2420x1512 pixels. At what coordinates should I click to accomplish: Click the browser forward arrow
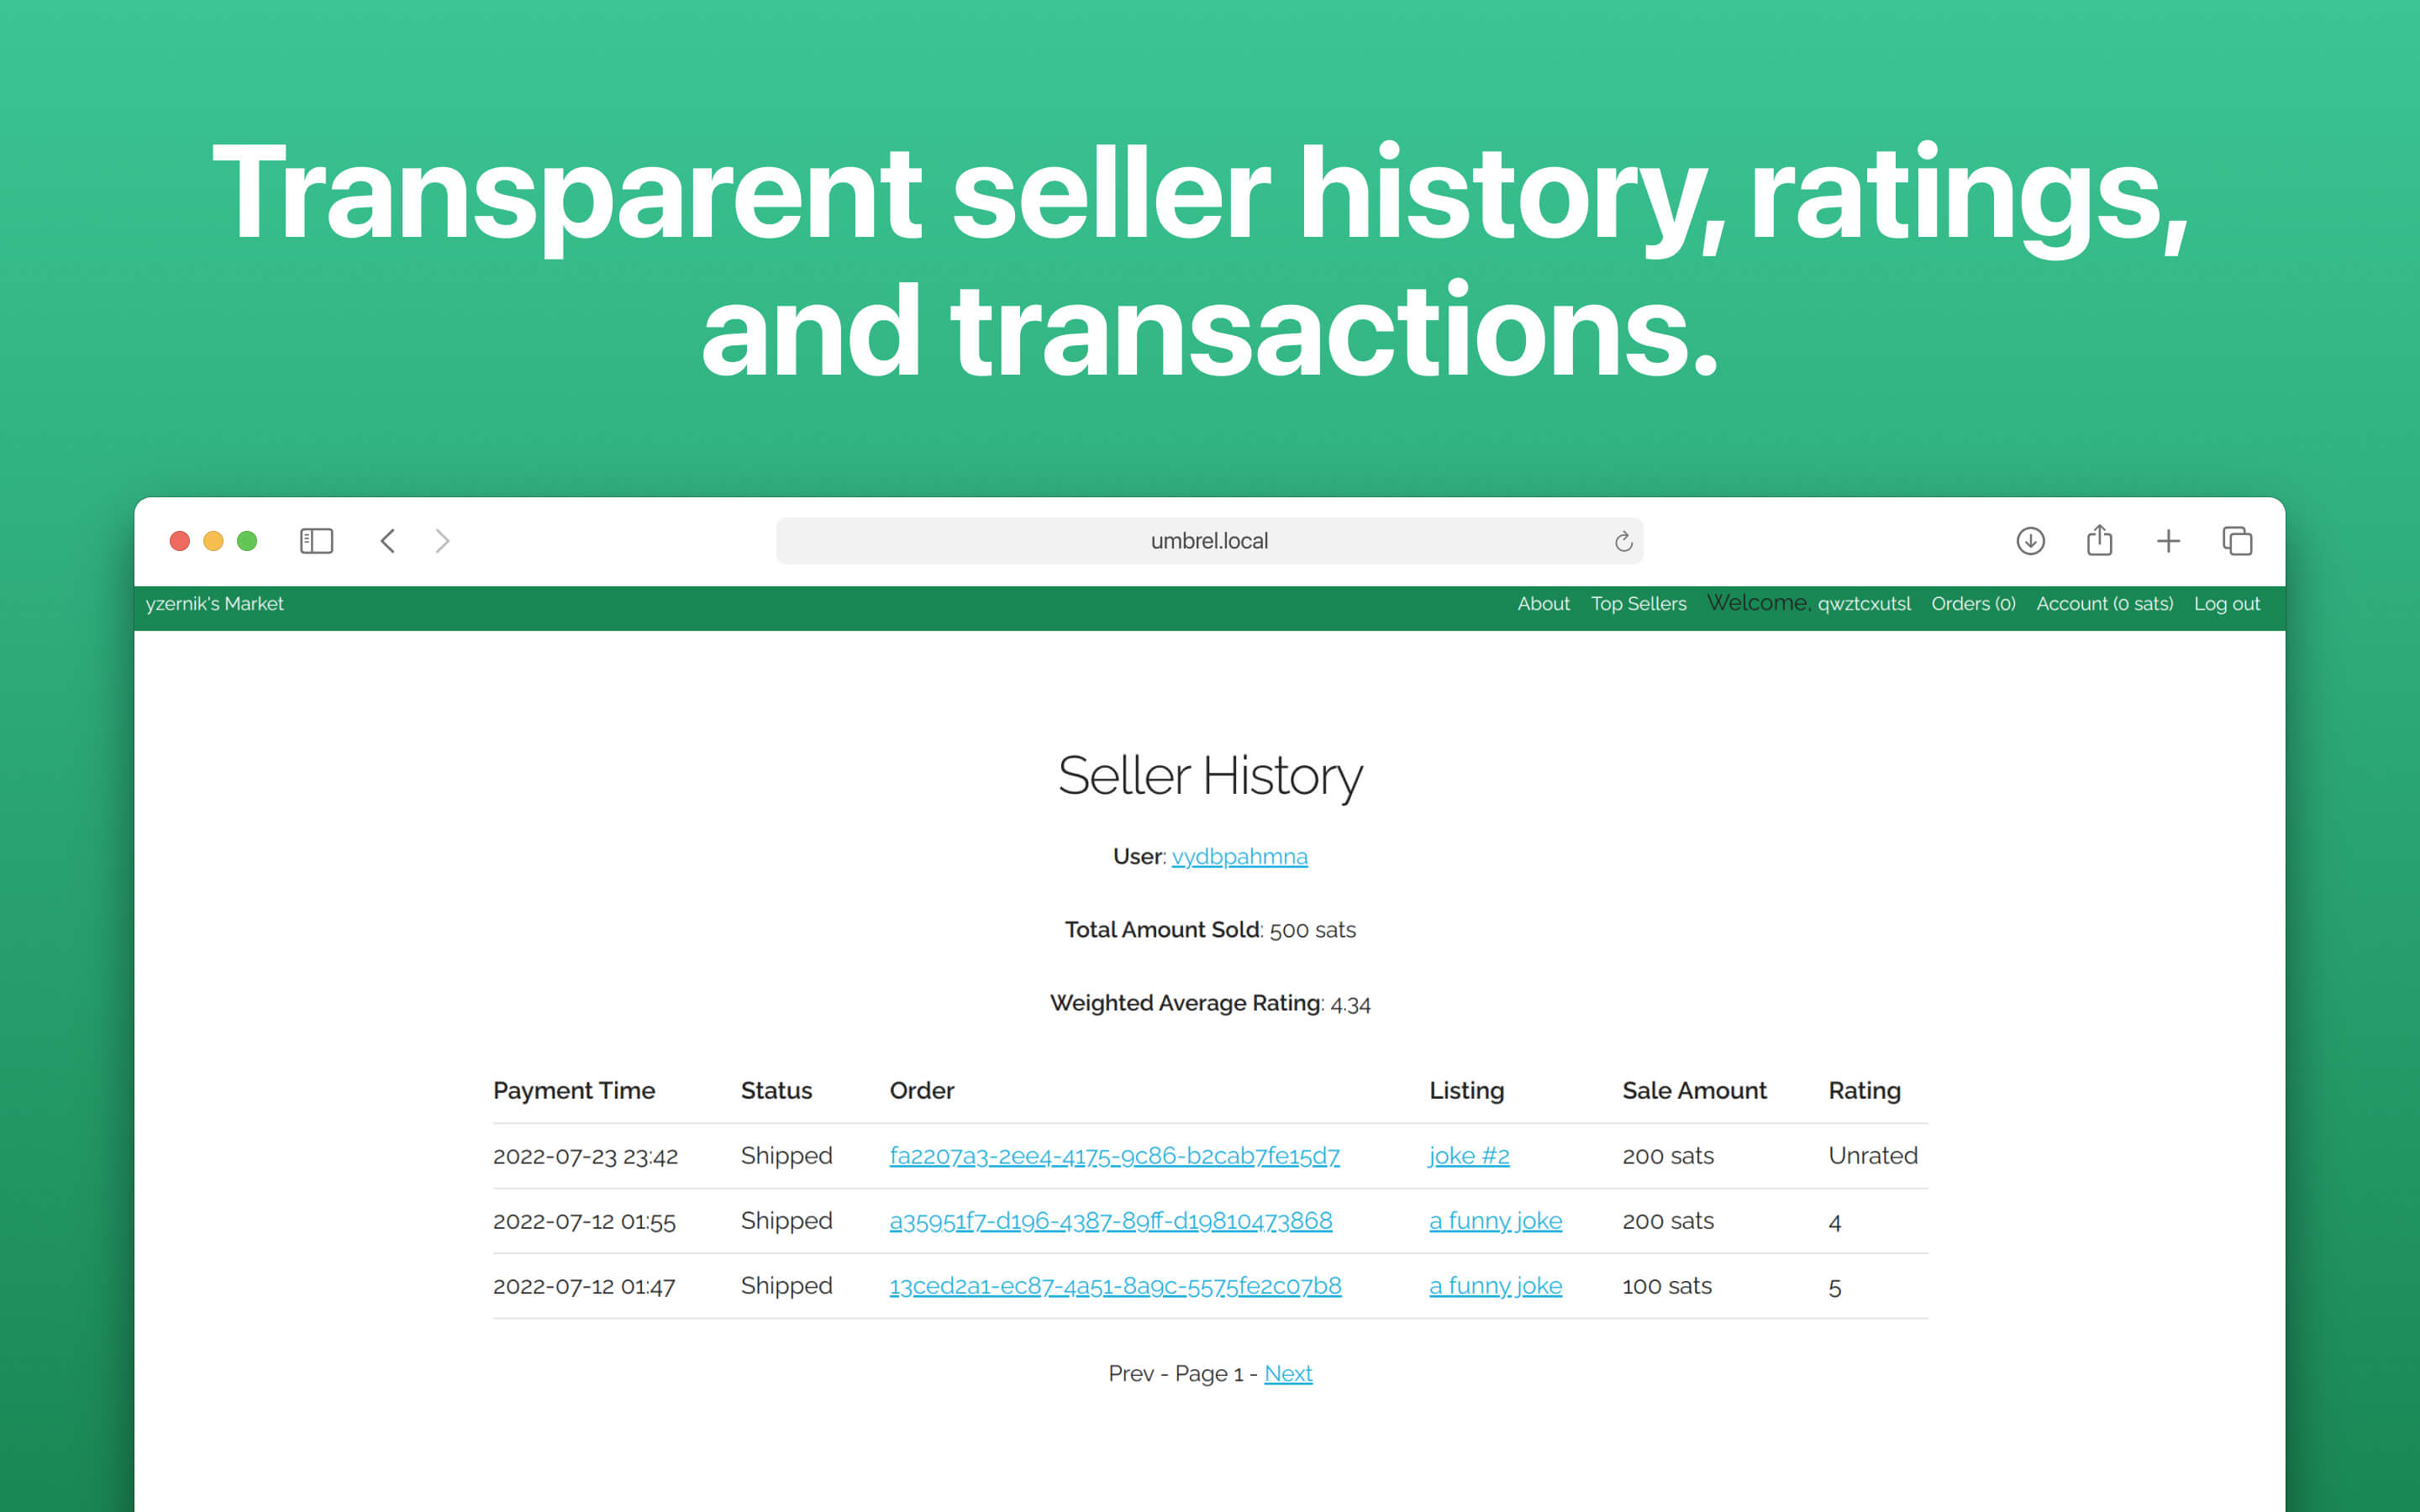click(443, 541)
